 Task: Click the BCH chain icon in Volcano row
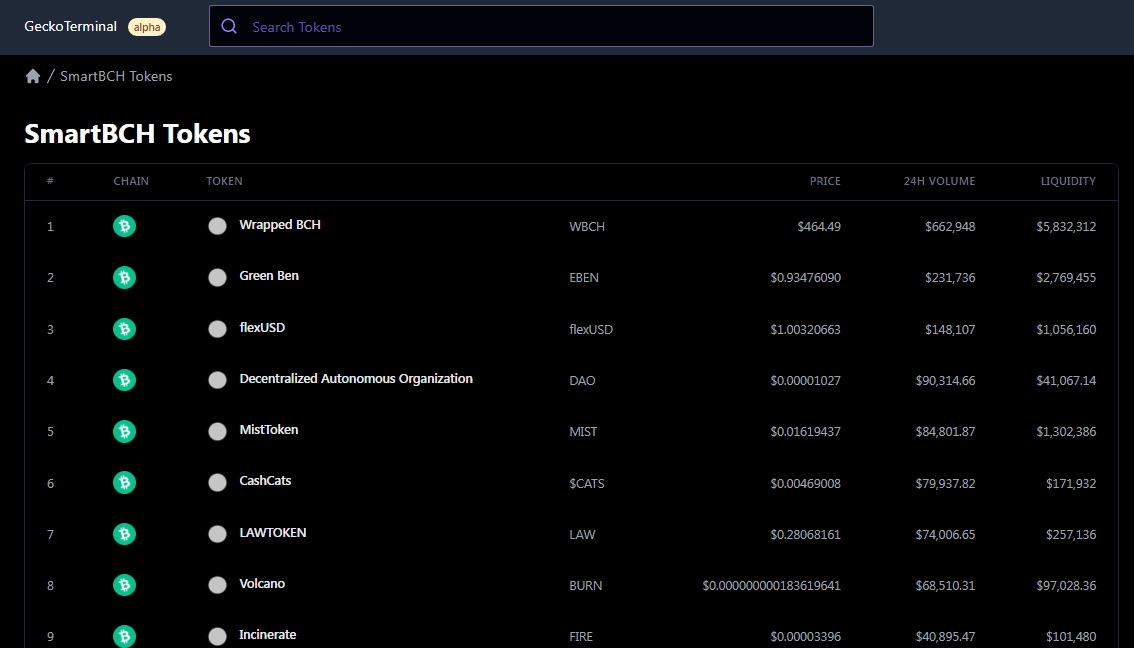pos(124,585)
